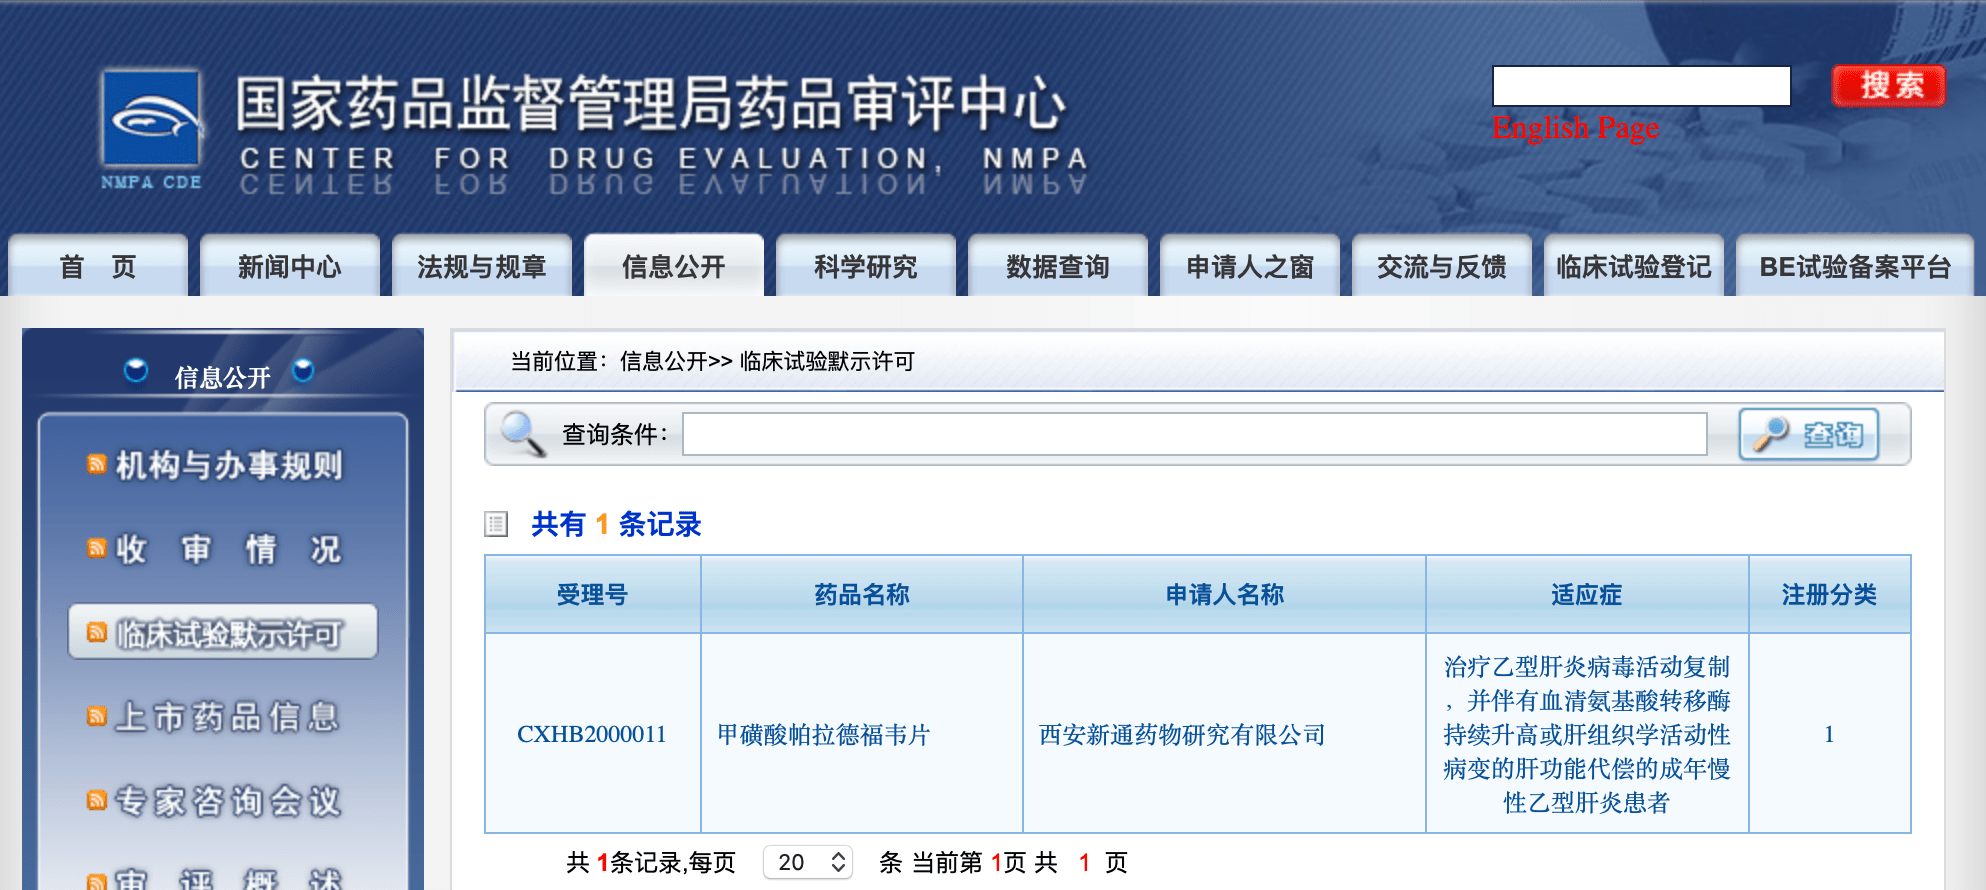The image size is (1986, 890).
Task: Click the list icon beside 共有1条记录
Action: [x=496, y=524]
